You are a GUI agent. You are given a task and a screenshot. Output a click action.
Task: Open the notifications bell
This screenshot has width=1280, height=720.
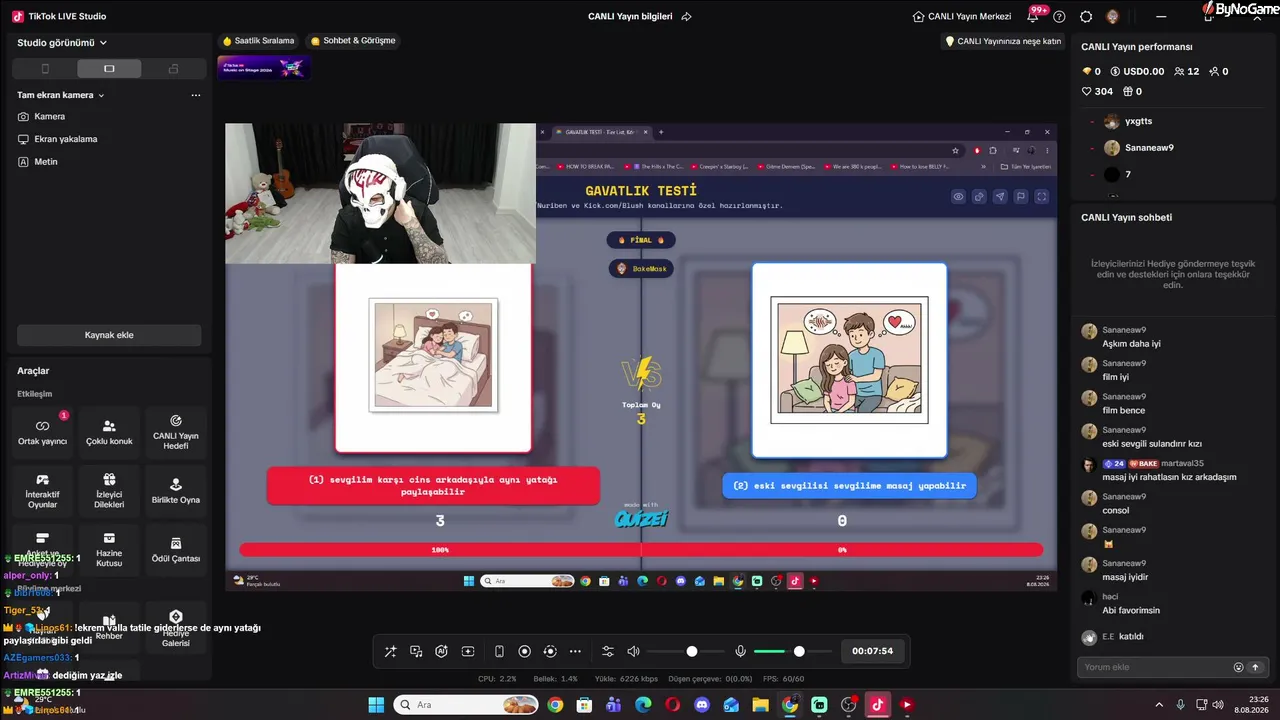tap(1033, 16)
